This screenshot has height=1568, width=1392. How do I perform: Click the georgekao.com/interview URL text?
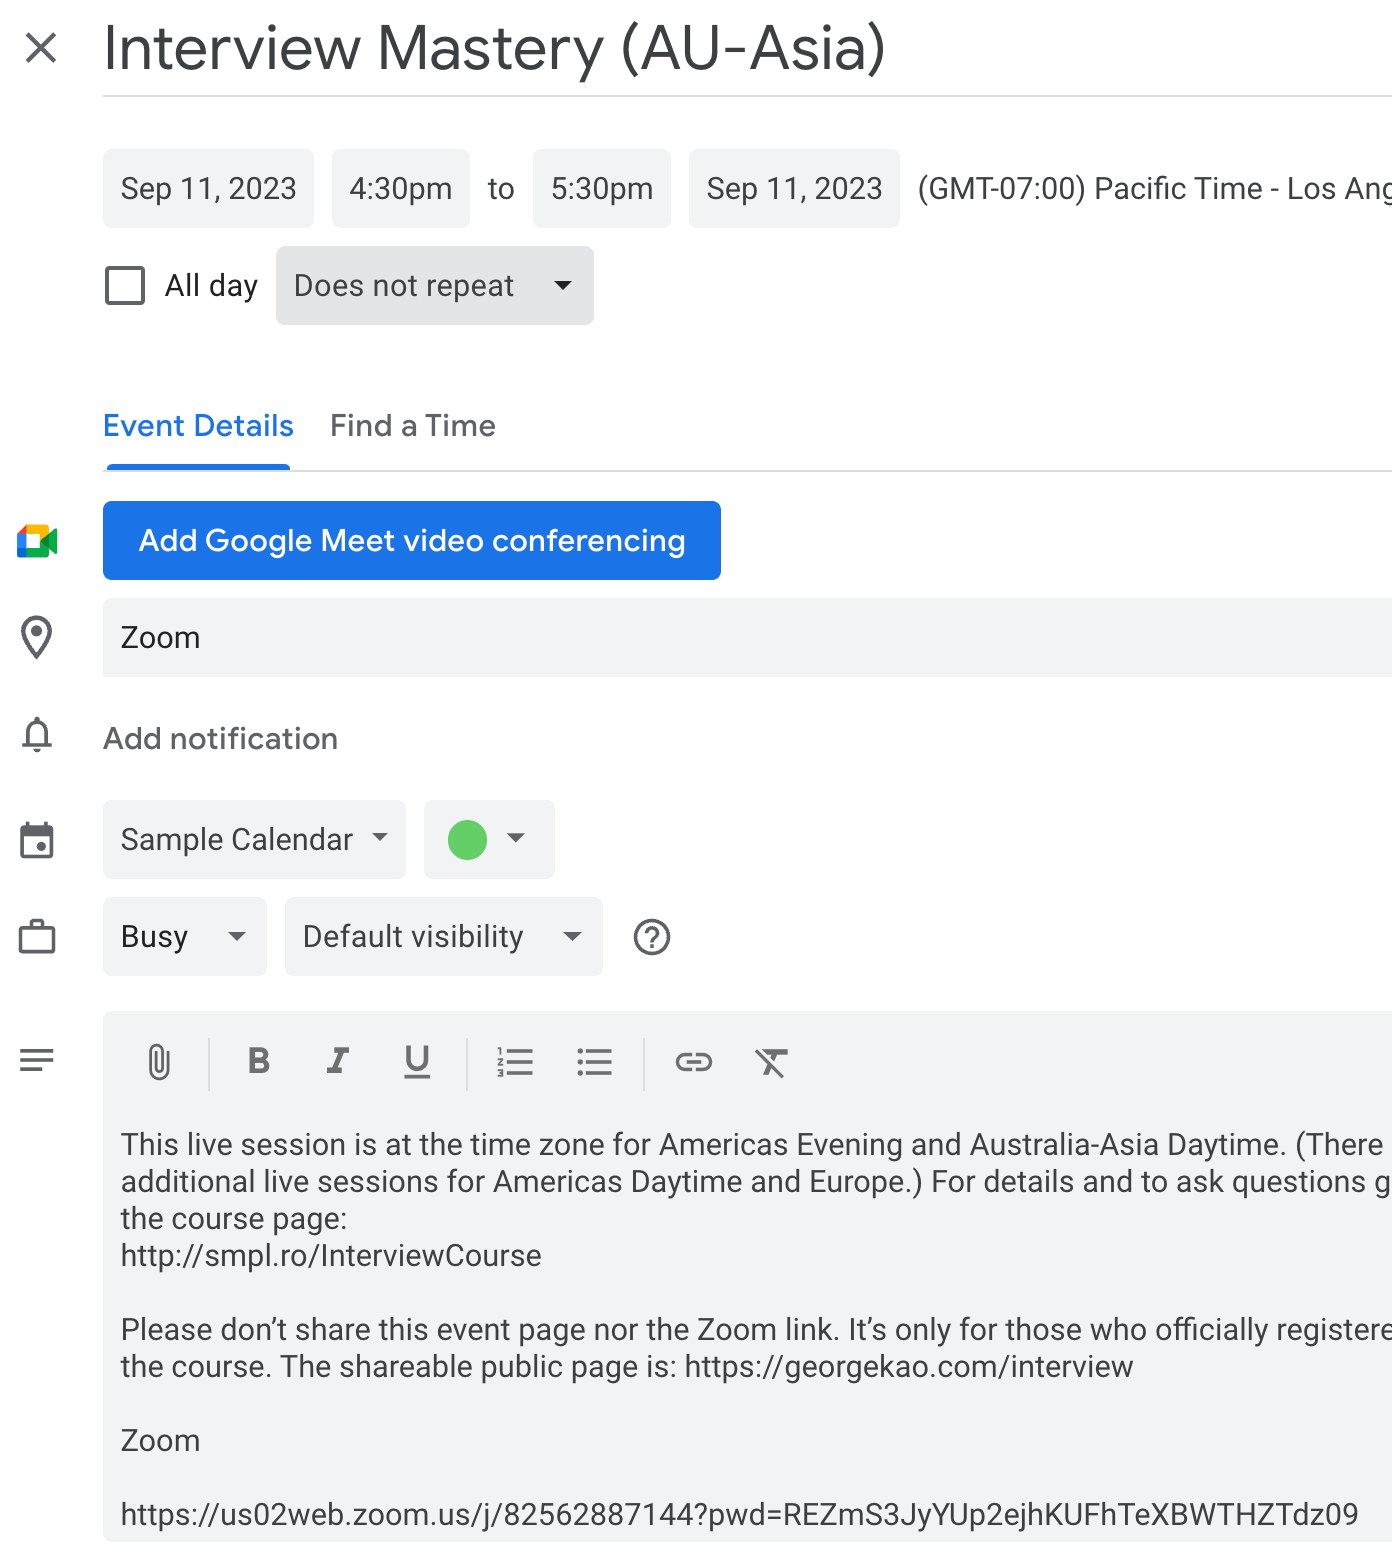(x=909, y=1367)
